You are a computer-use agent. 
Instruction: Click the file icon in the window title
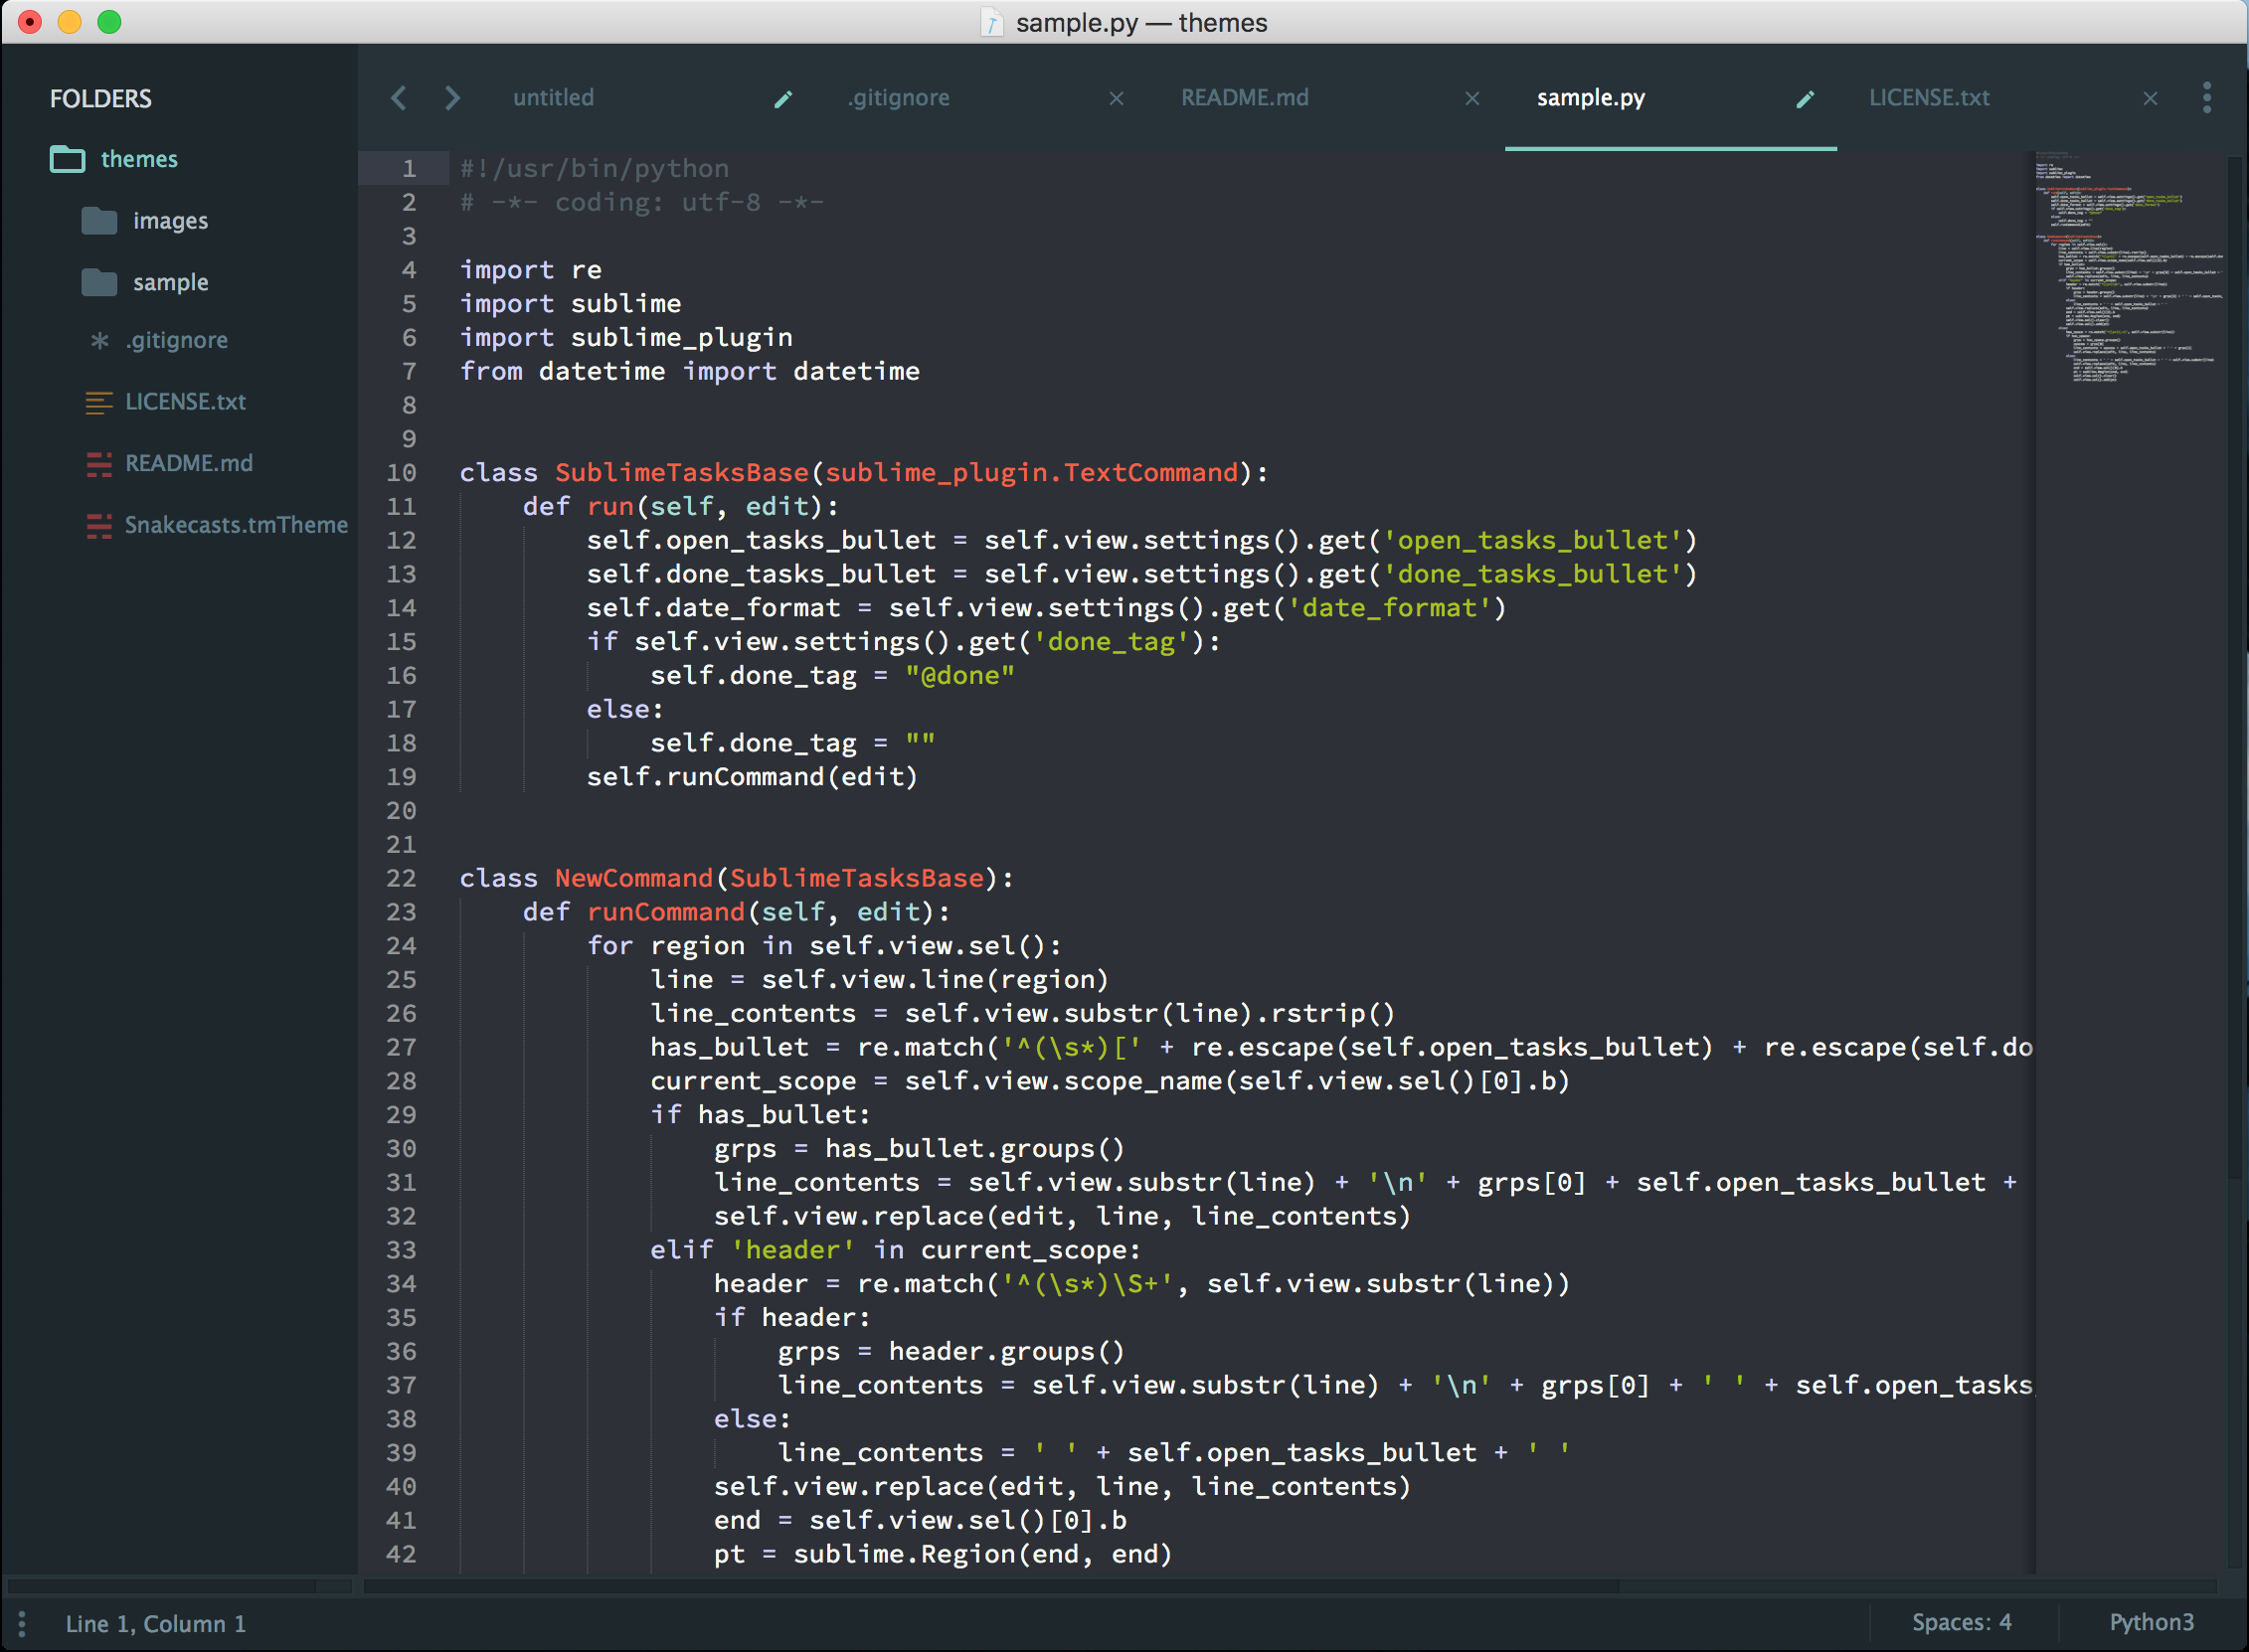point(991,22)
